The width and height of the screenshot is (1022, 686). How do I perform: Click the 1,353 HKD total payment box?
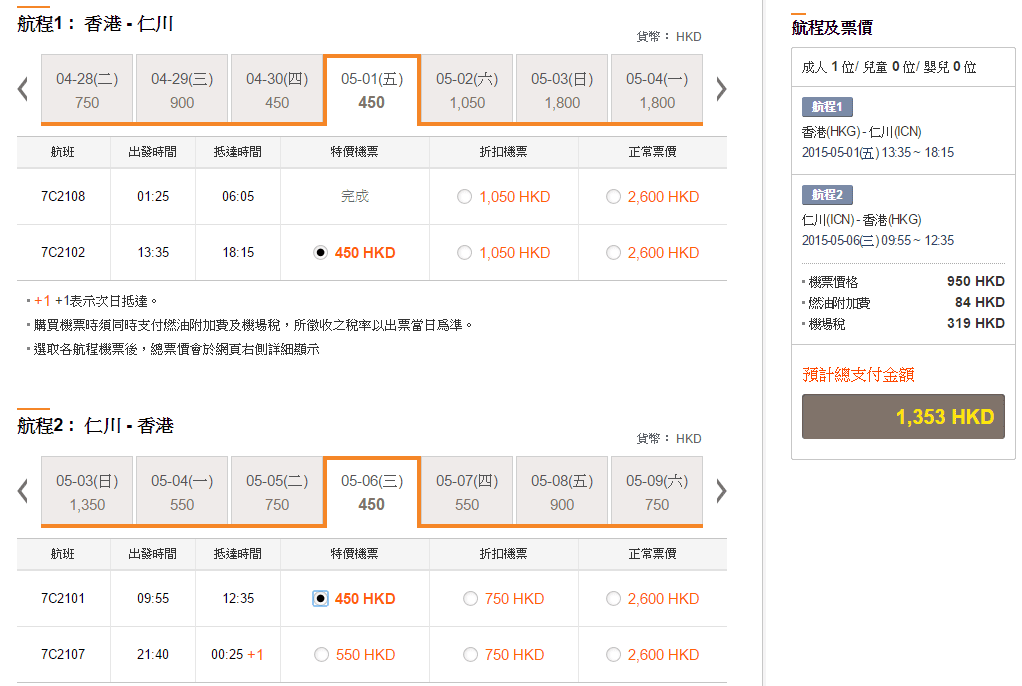coord(903,416)
